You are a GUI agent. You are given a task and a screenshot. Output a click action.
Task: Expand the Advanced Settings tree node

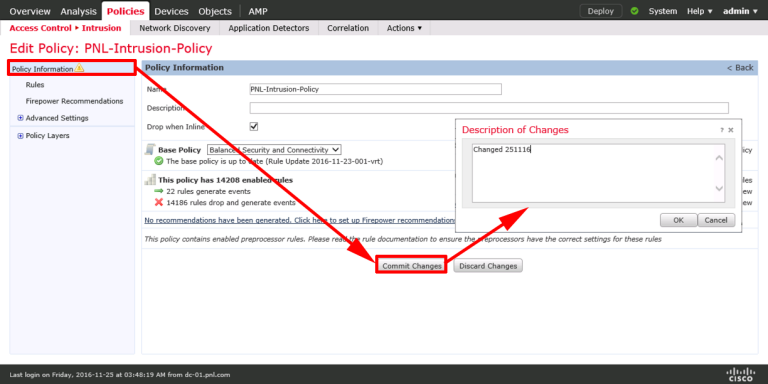(20, 118)
